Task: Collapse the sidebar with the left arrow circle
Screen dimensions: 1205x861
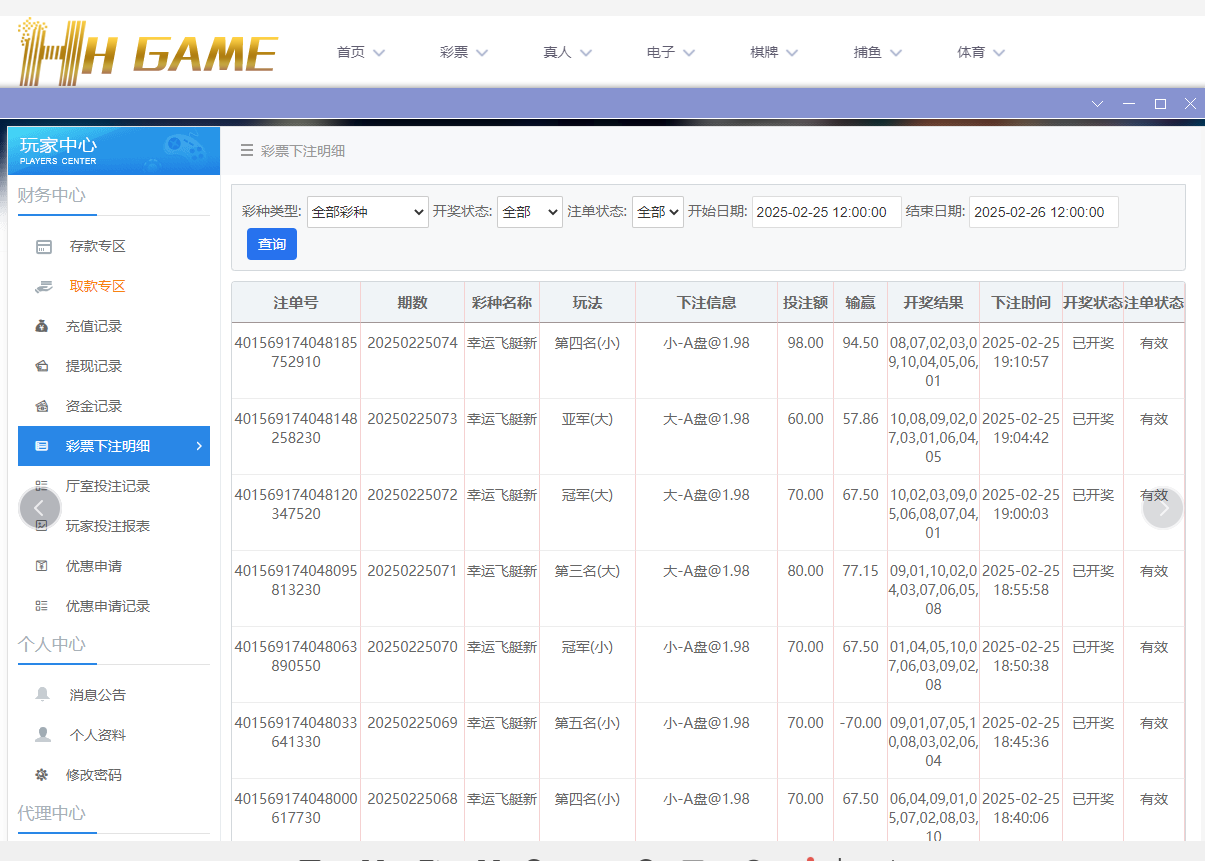Action: (40, 507)
